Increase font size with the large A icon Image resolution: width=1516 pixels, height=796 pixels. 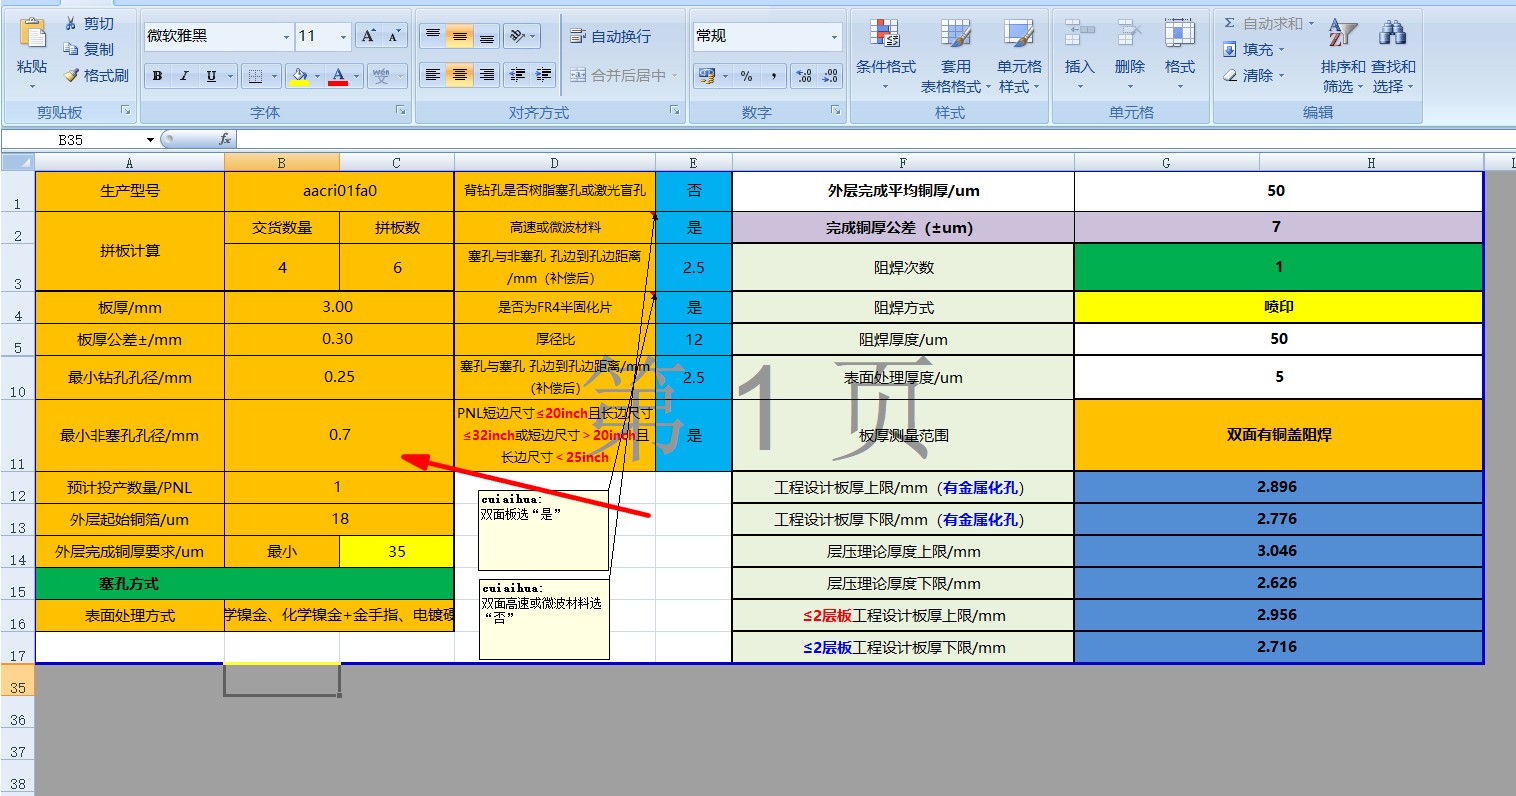coord(369,36)
